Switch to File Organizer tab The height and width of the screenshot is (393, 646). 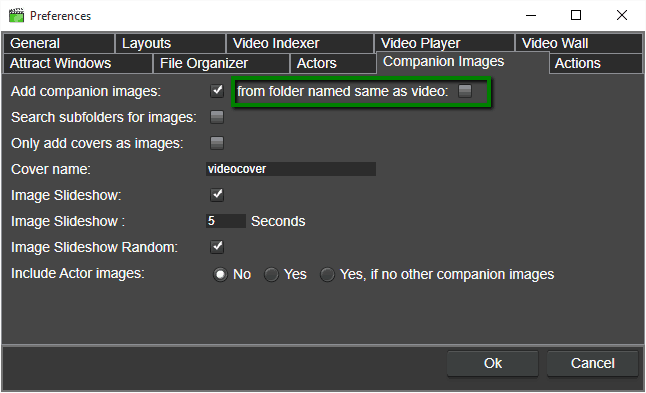click(x=222, y=63)
